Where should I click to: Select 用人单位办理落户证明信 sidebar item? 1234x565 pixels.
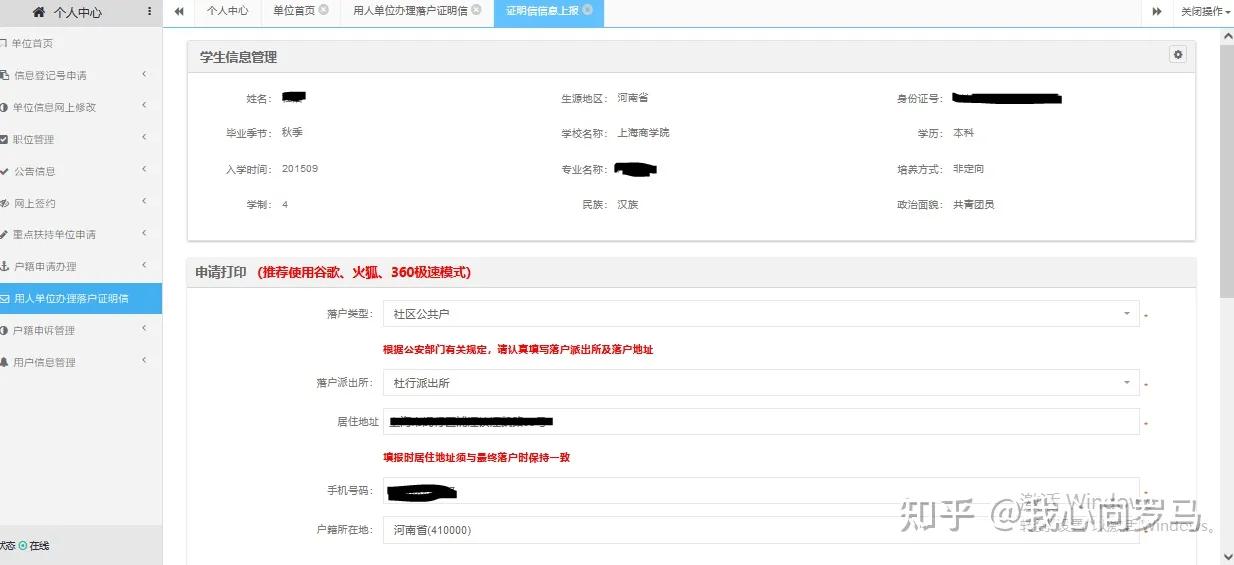[x=81, y=298]
